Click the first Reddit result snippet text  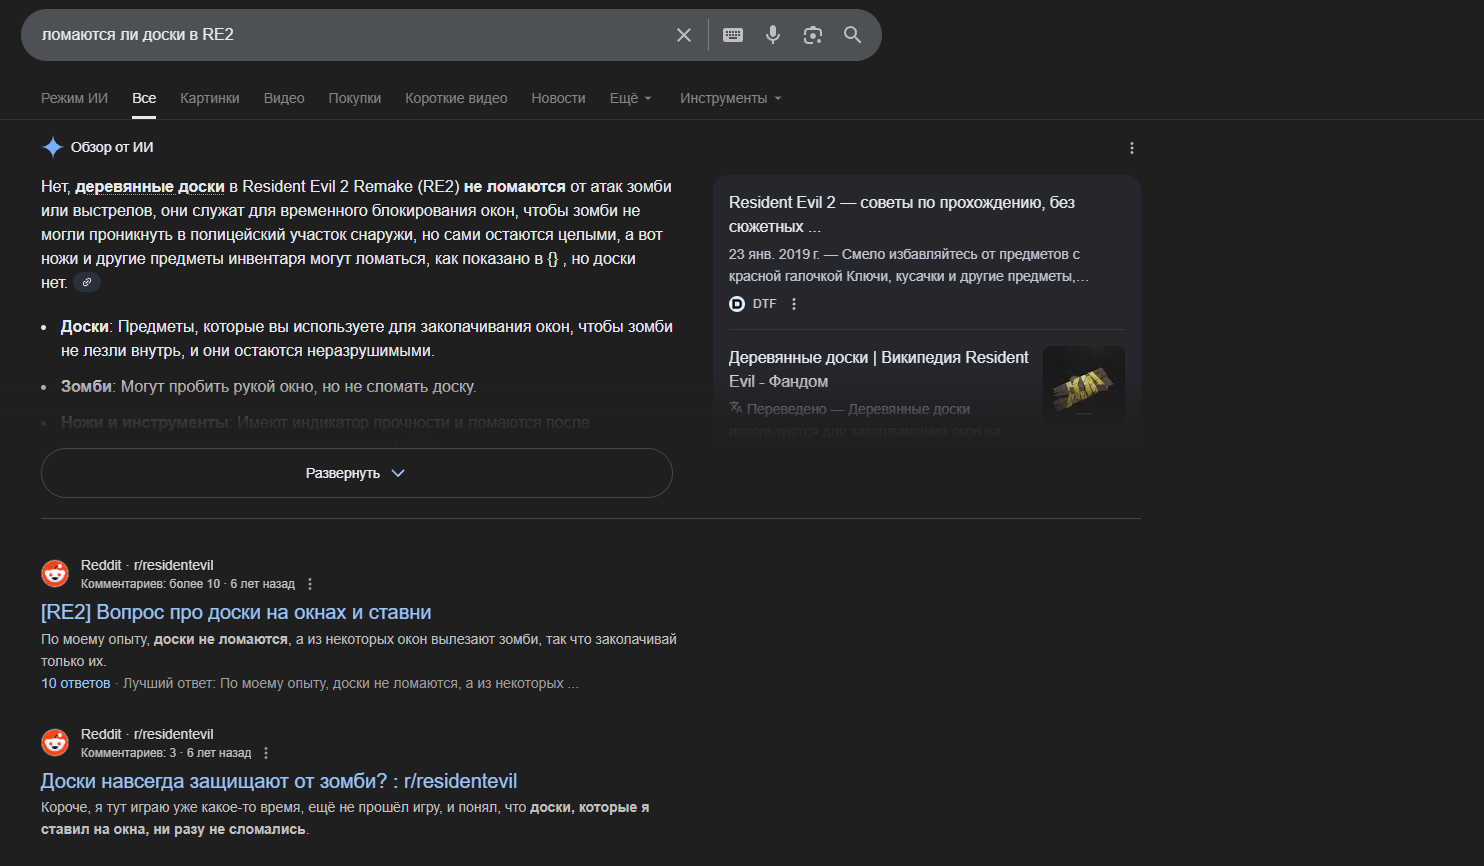(359, 650)
